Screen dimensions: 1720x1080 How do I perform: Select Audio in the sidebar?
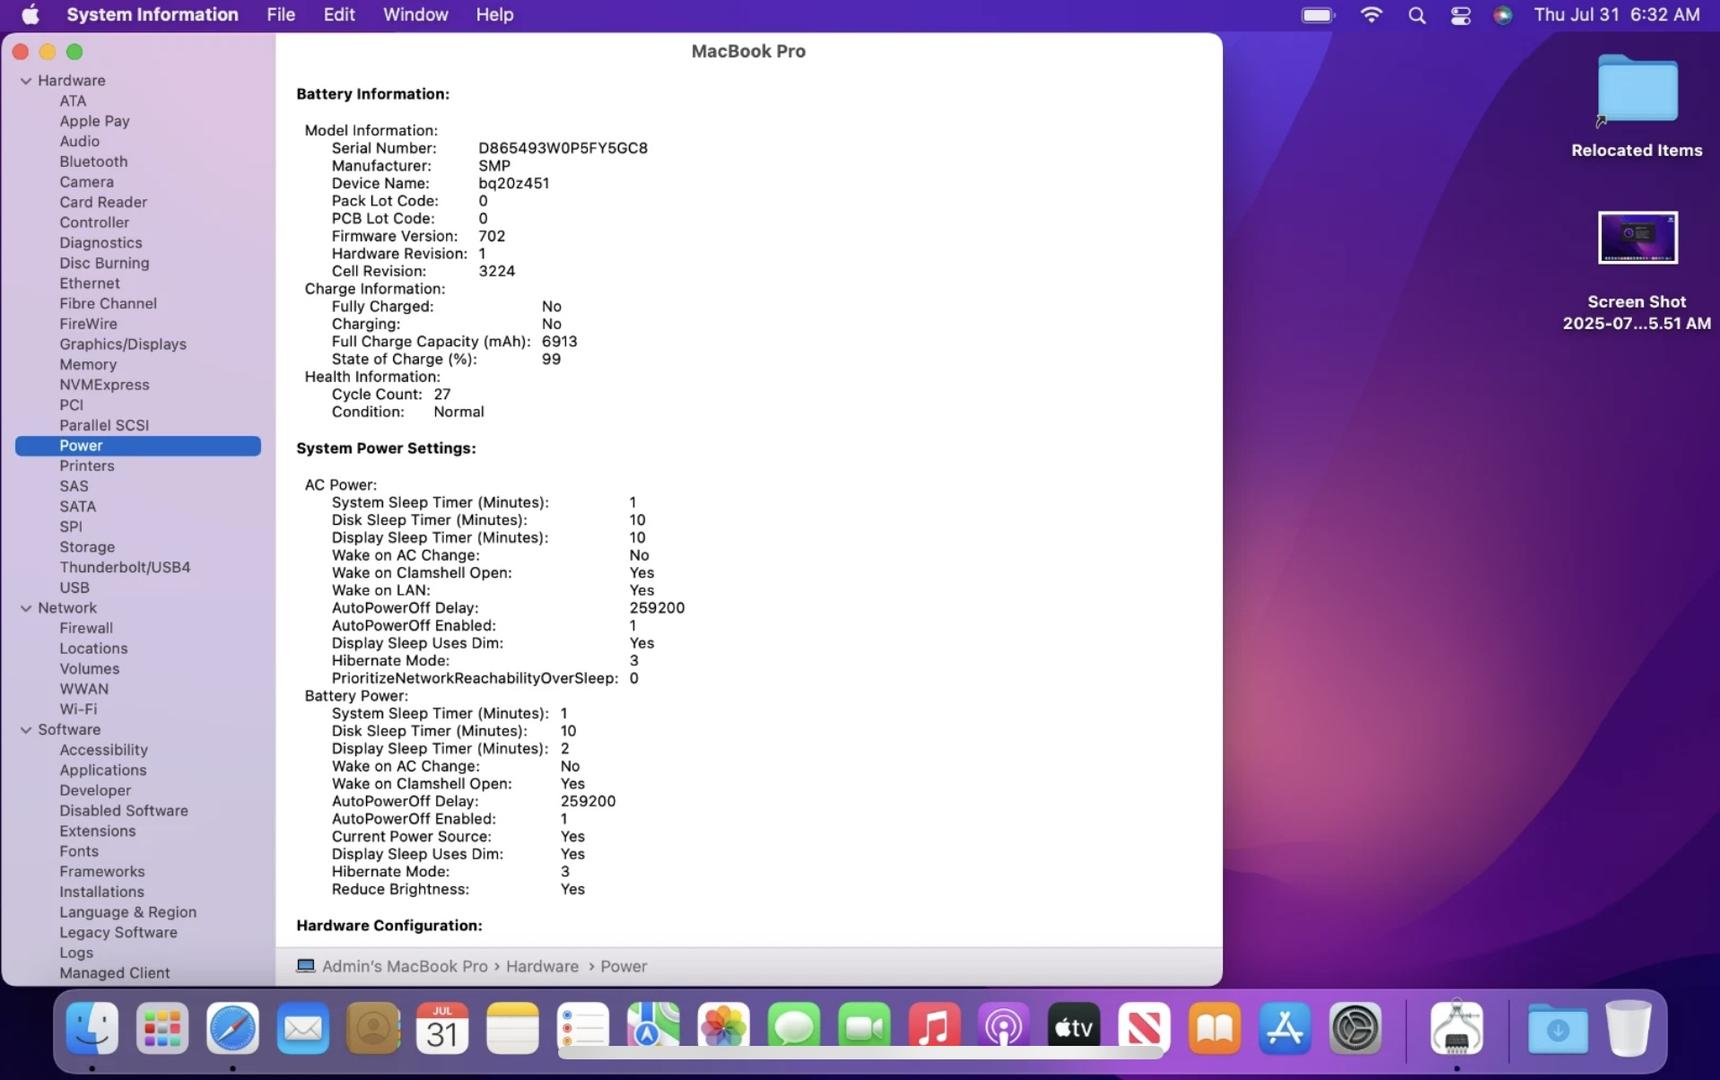pos(79,142)
